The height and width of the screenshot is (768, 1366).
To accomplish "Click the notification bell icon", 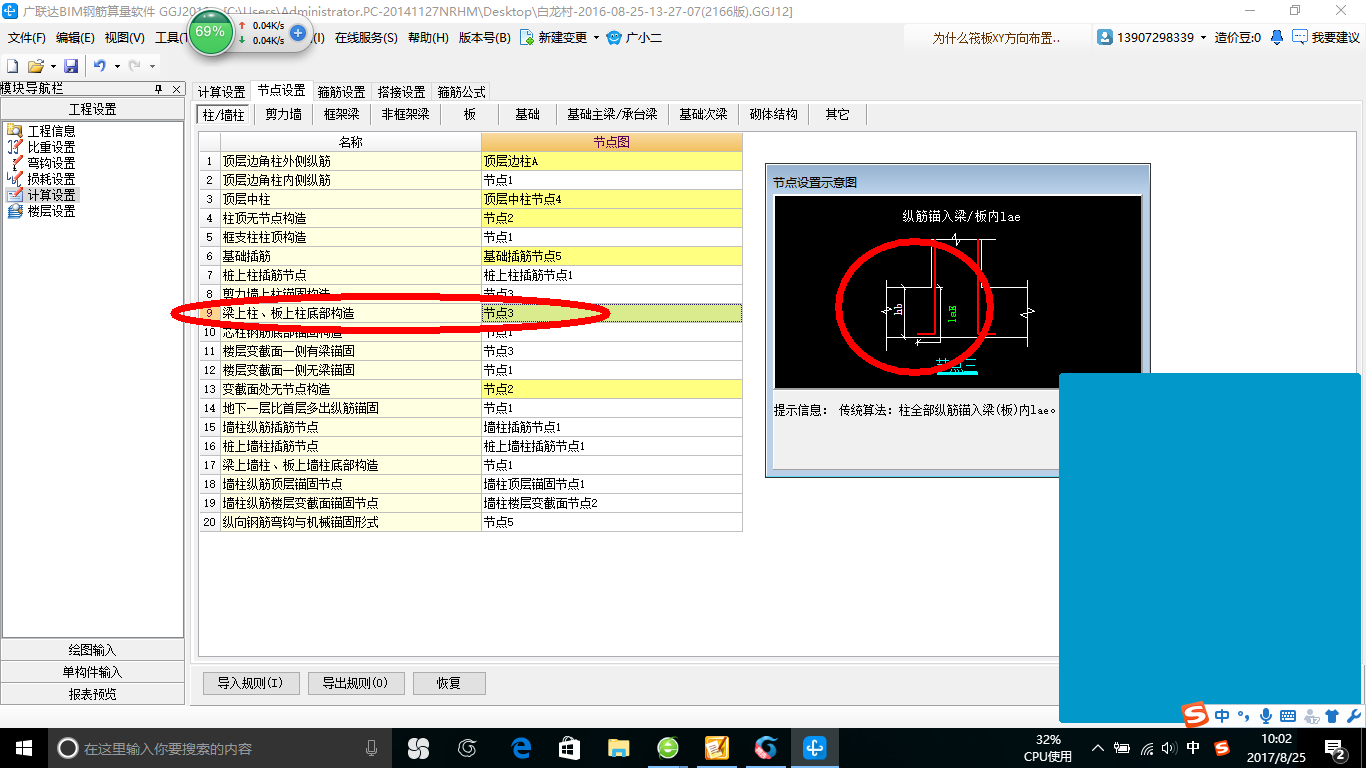I will point(1277,37).
